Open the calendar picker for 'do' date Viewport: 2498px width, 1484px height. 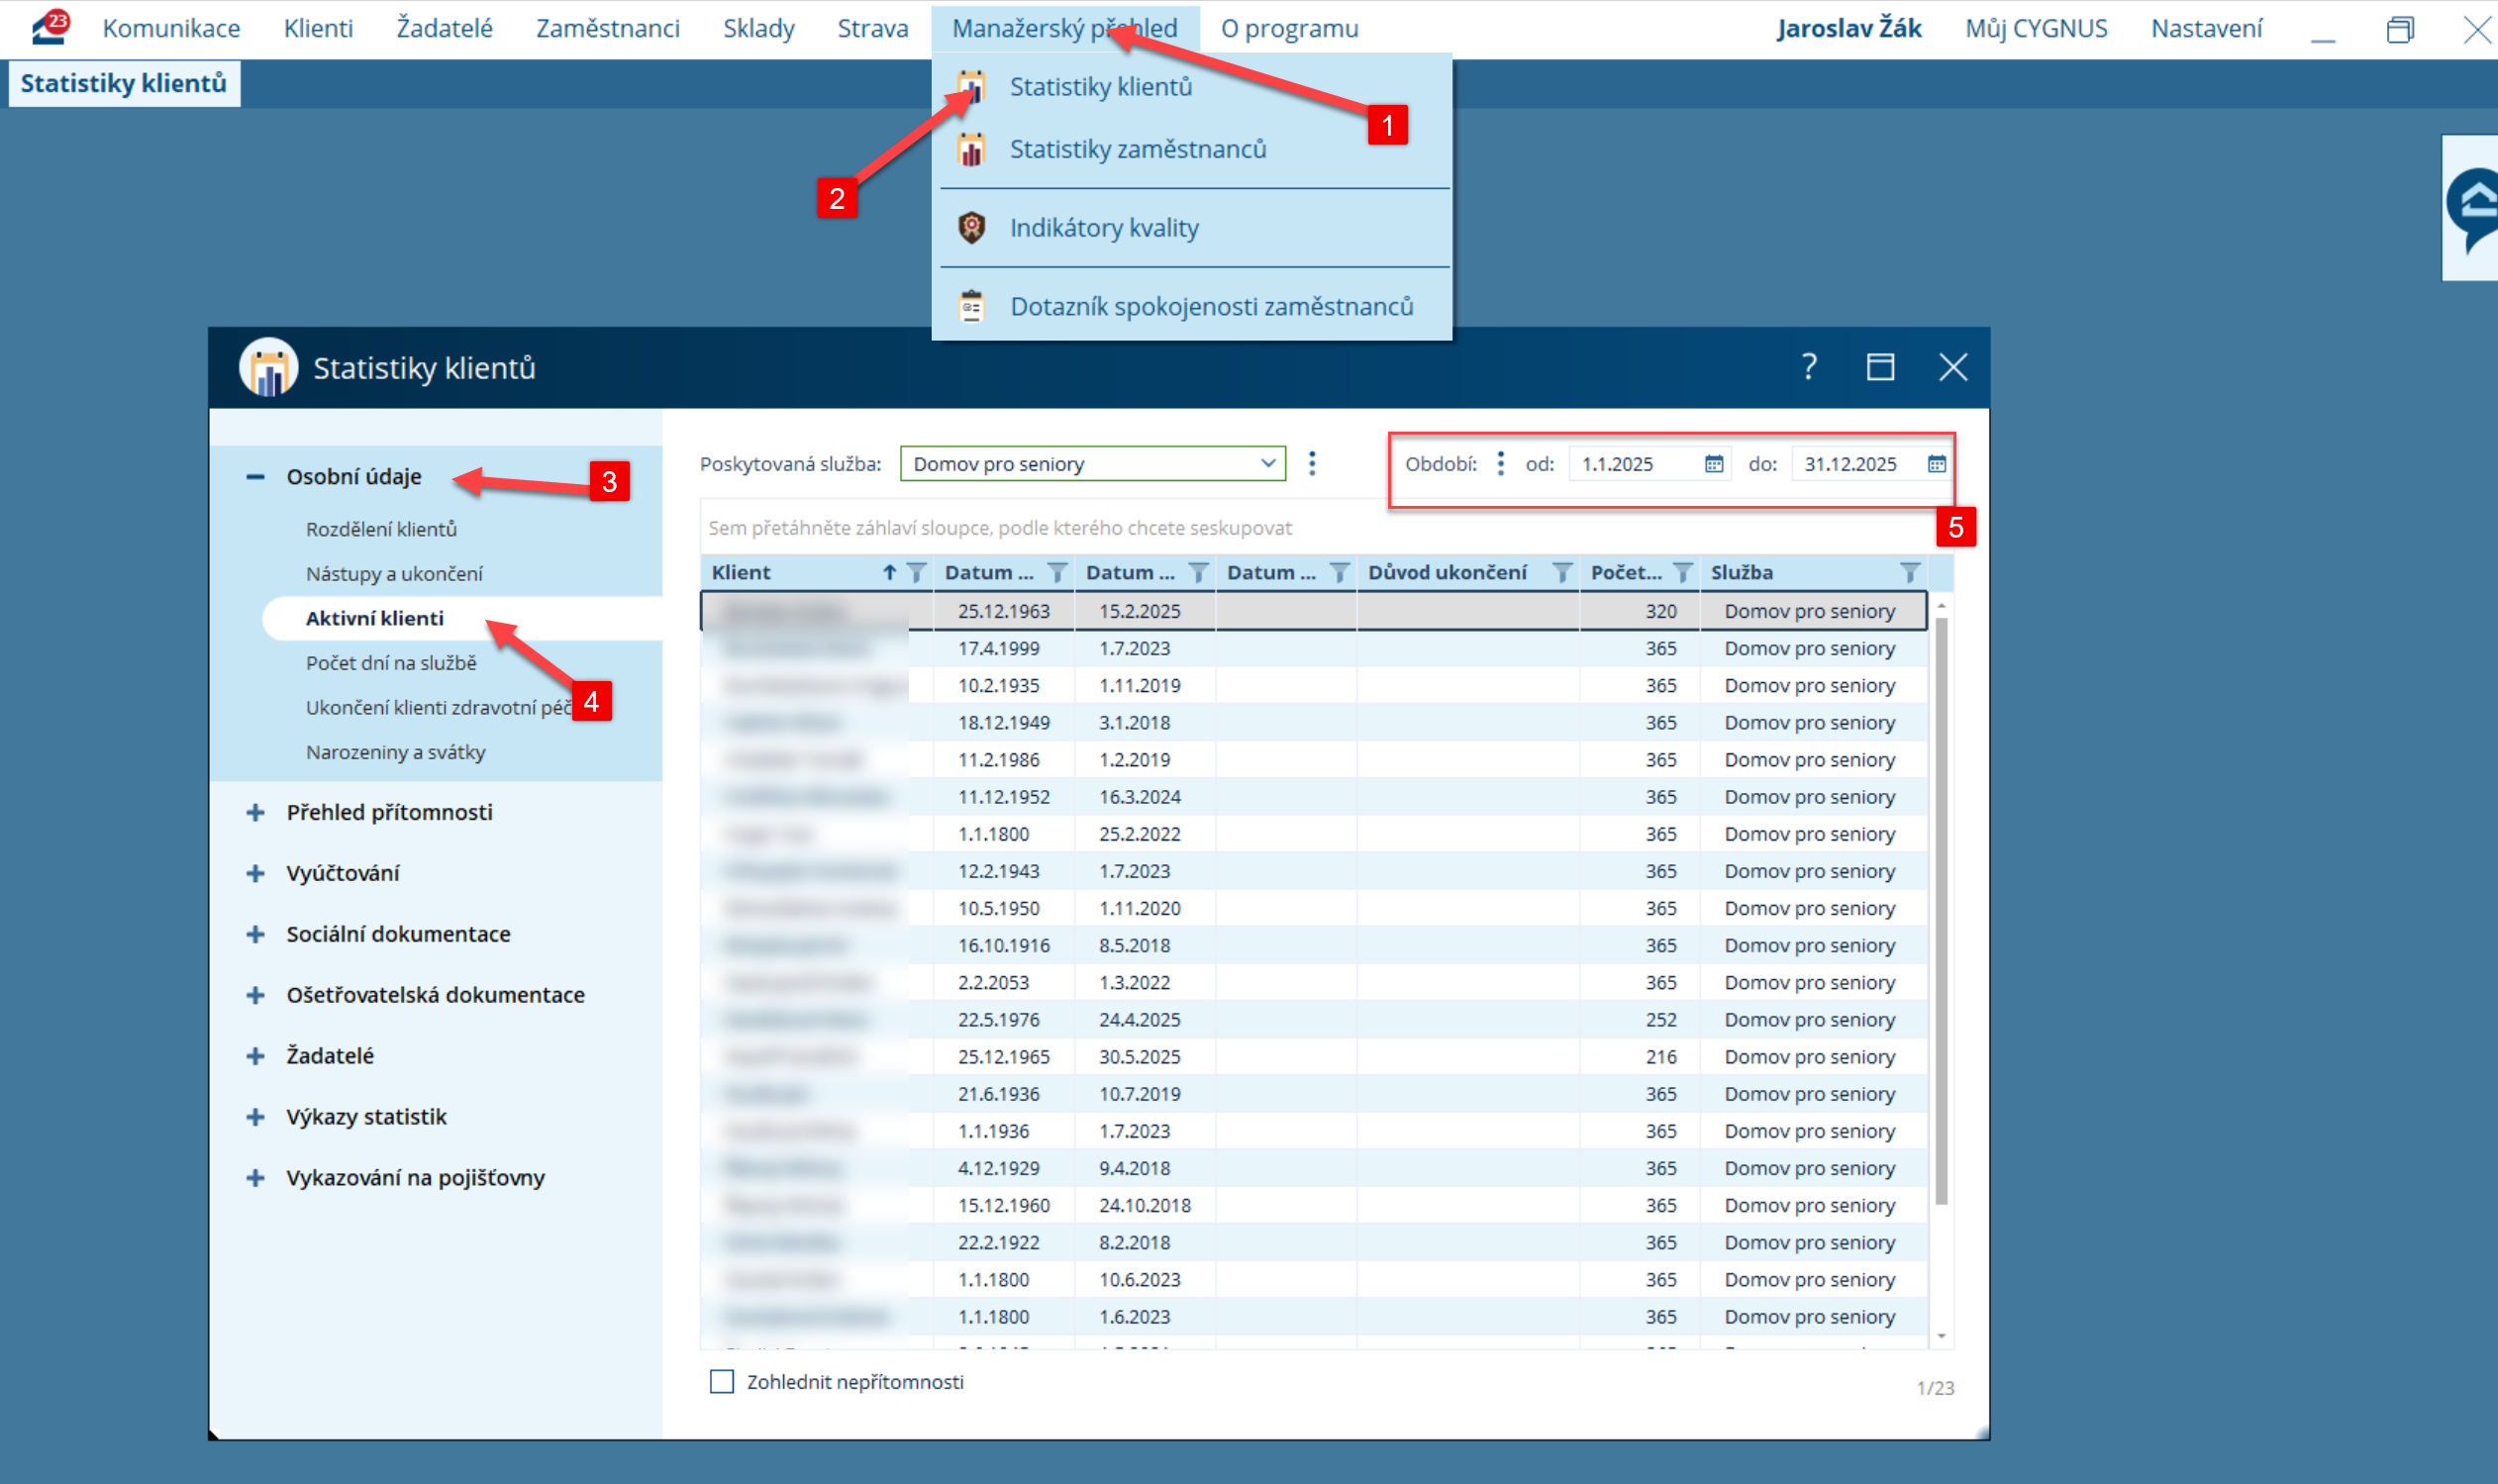coord(1936,464)
